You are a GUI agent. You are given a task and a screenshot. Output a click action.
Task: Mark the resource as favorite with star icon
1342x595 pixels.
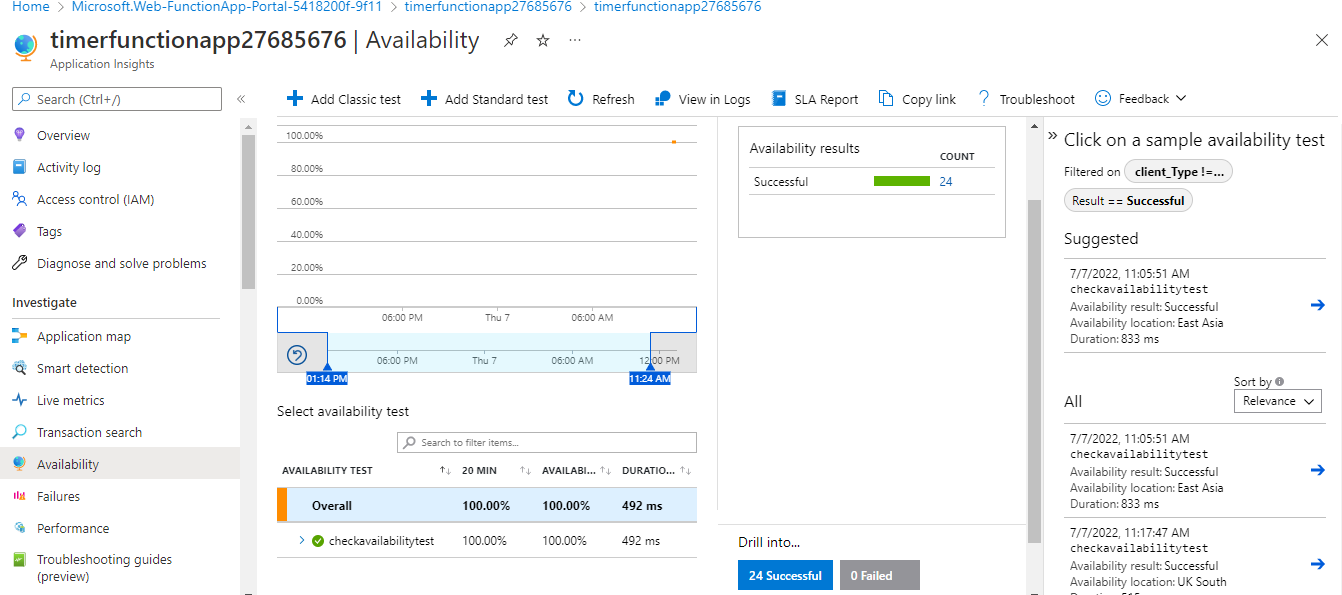[543, 40]
